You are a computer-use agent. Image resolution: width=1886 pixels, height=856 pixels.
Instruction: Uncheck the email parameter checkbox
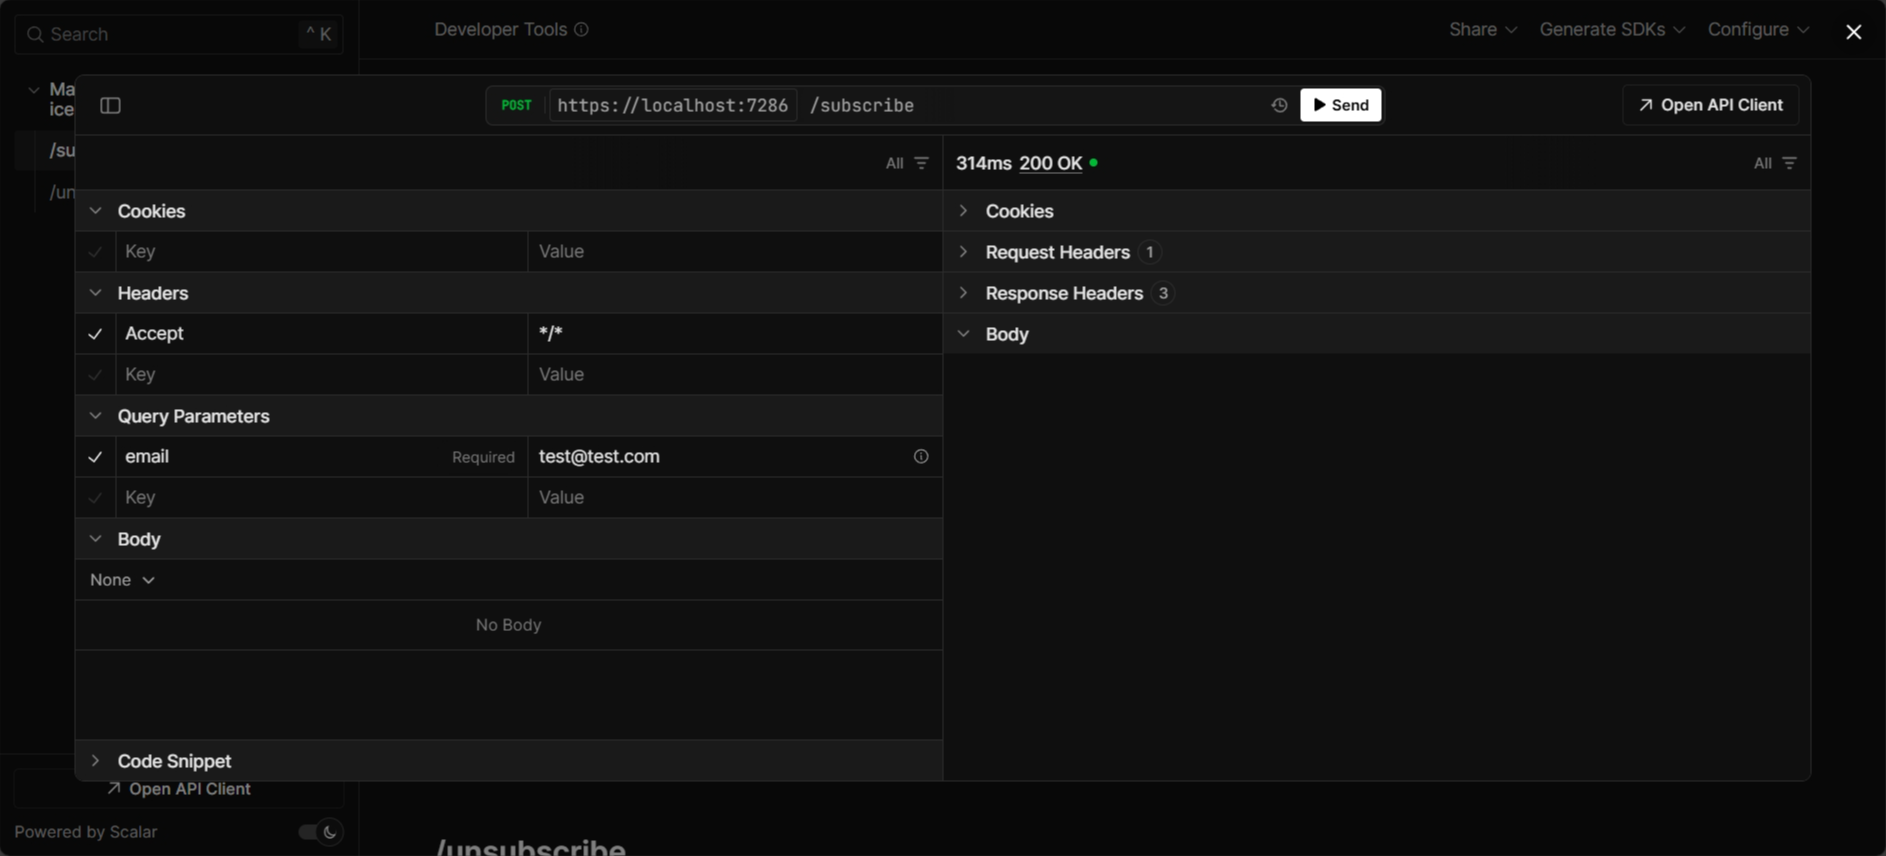coord(95,457)
